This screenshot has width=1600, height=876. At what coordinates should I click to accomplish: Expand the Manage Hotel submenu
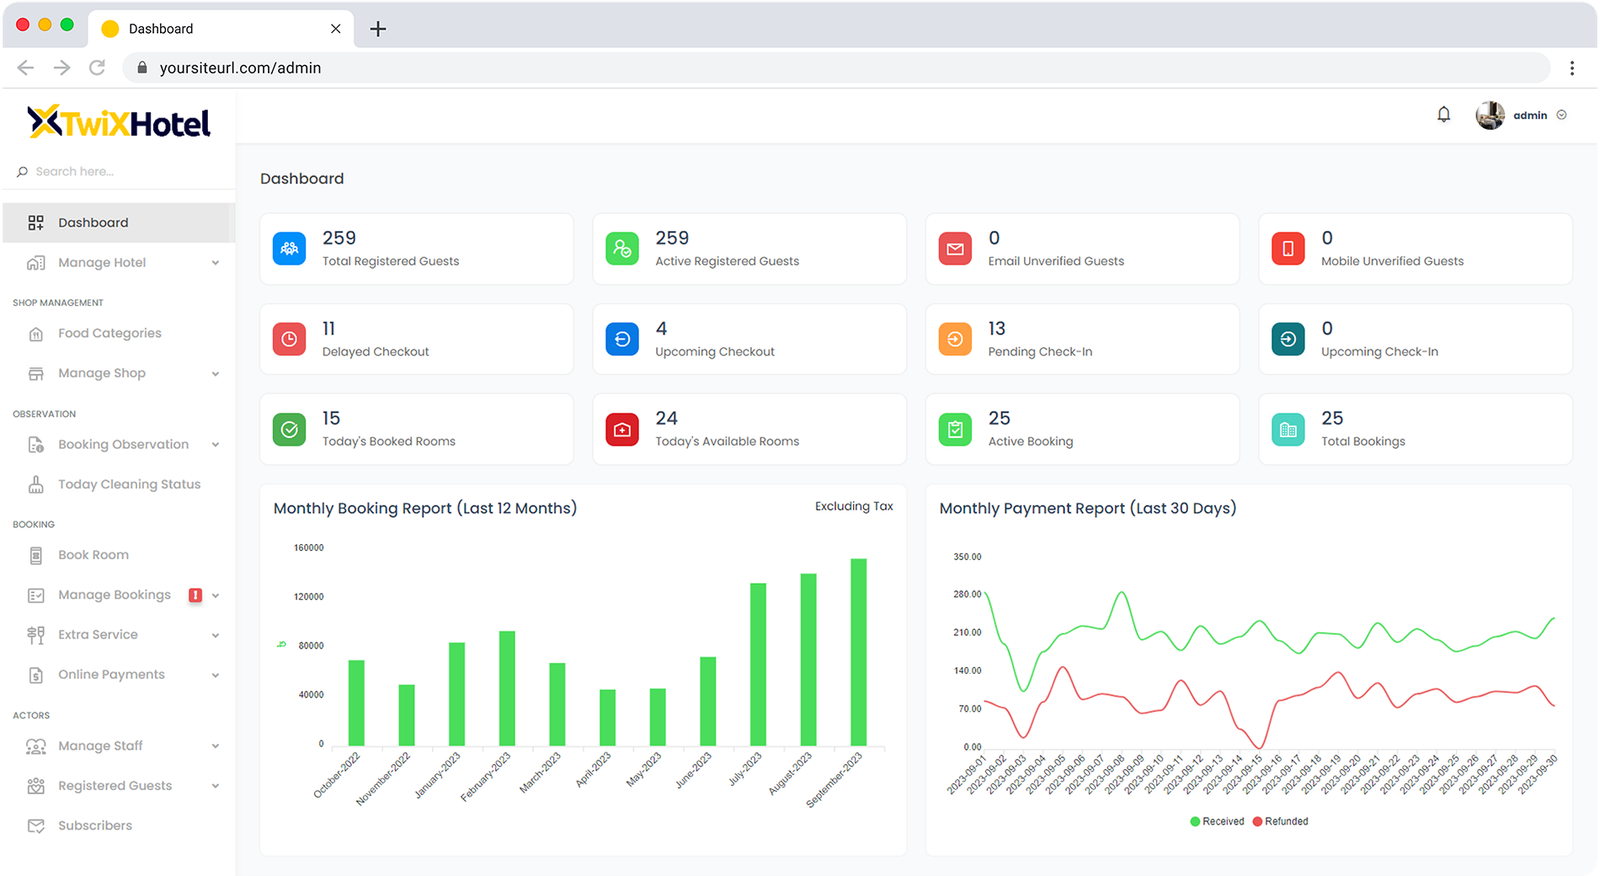pos(215,263)
